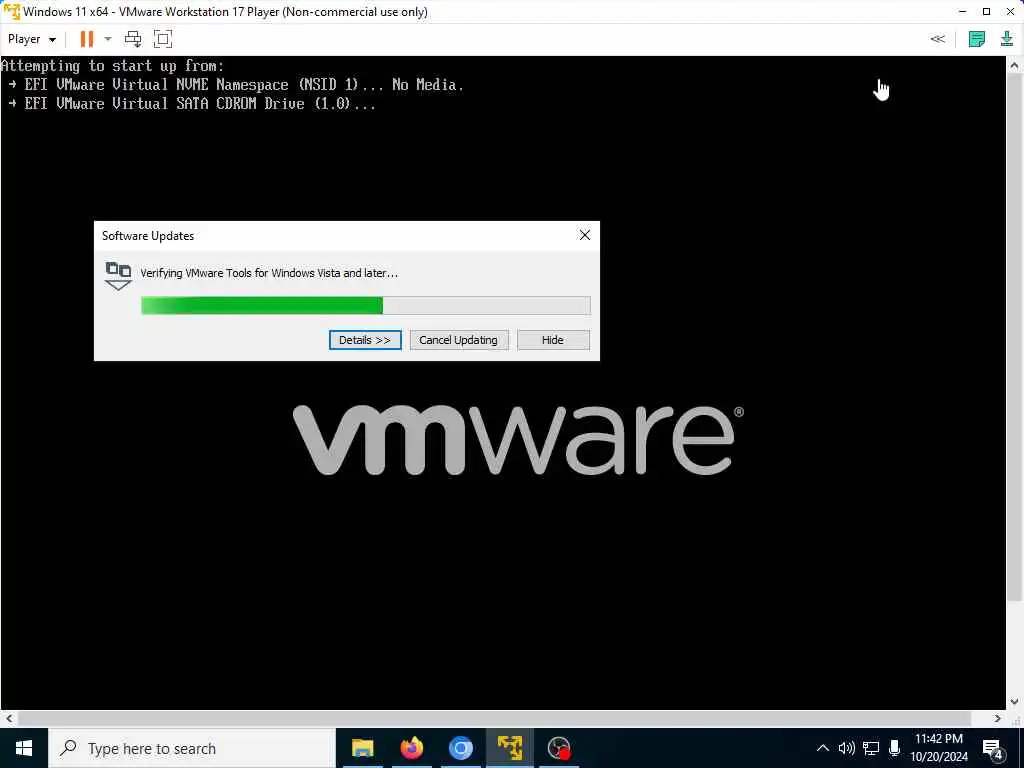Open Firefox from the taskbar
Screen dimensions: 1024x768
(x=411, y=748)
